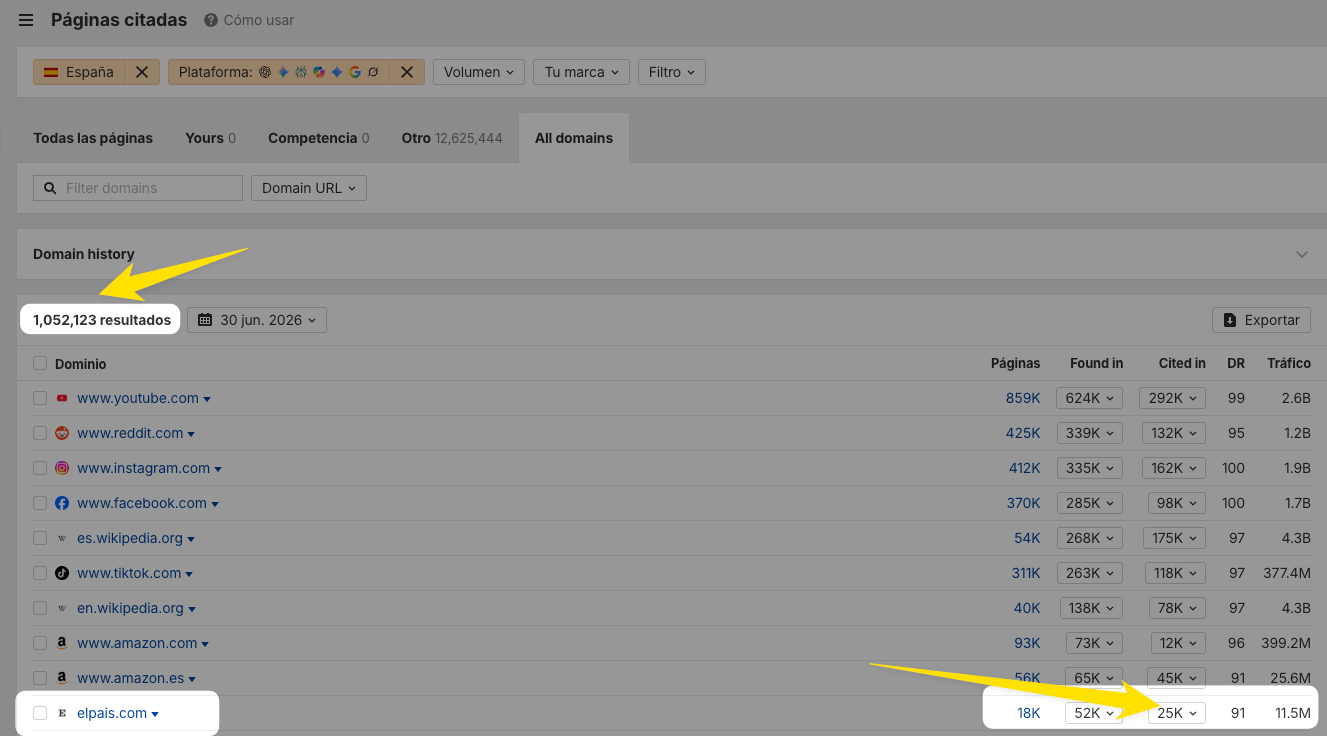Click youtube pages count 859K
The height and width of the screenshot is (736, 1327).
(x=1023, y=398)
